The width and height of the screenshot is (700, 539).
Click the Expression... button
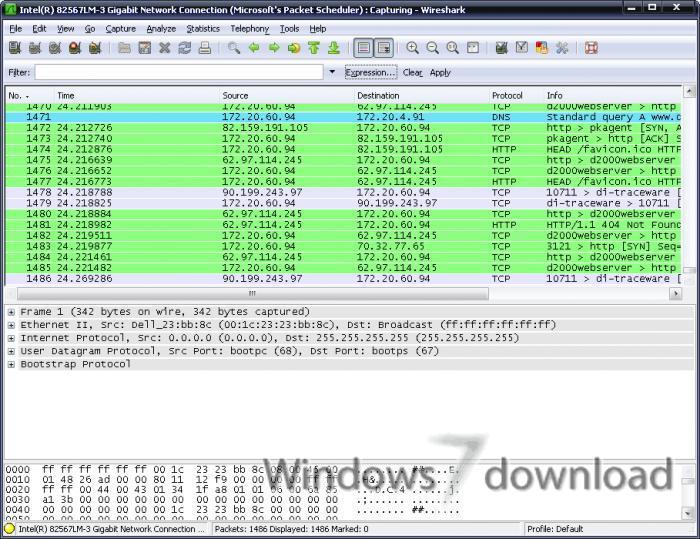pyautogui.click(x=371, y=72)
